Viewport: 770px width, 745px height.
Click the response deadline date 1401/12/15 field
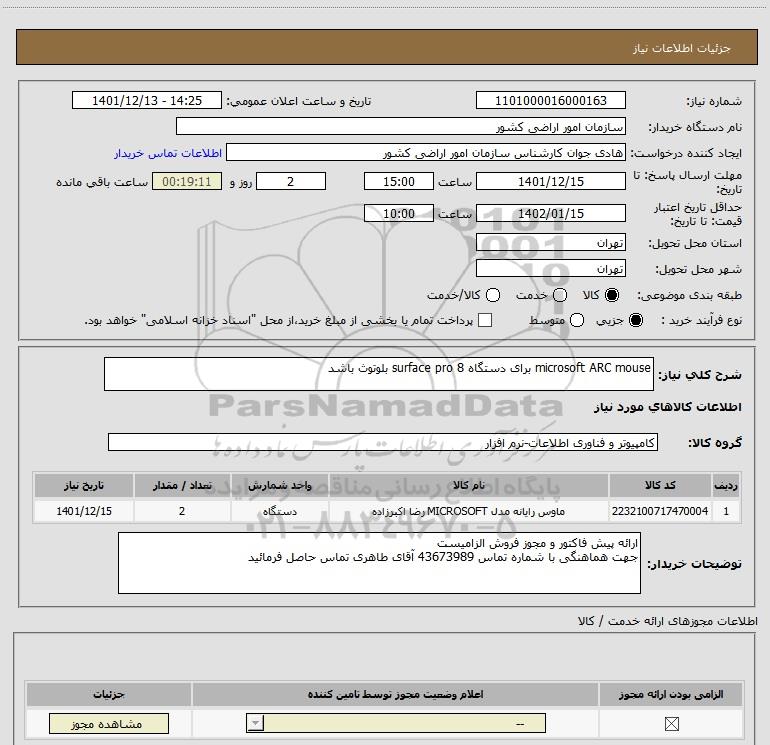(x=550, y=182)
